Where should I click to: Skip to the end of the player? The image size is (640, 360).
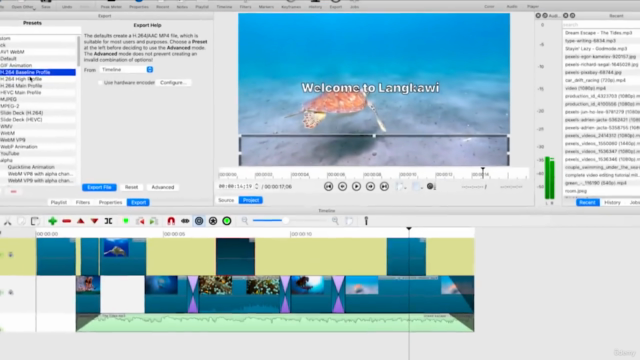point(384,187)
